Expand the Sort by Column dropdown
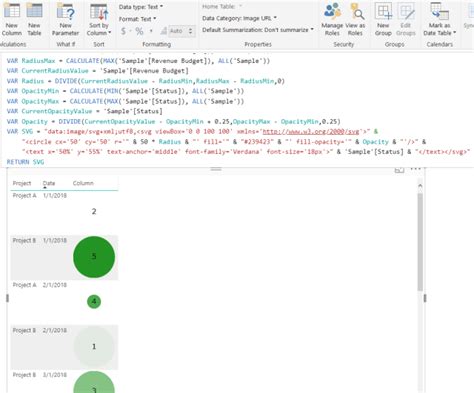This screenshot has width=474, height=393. (x=99, y=19)
